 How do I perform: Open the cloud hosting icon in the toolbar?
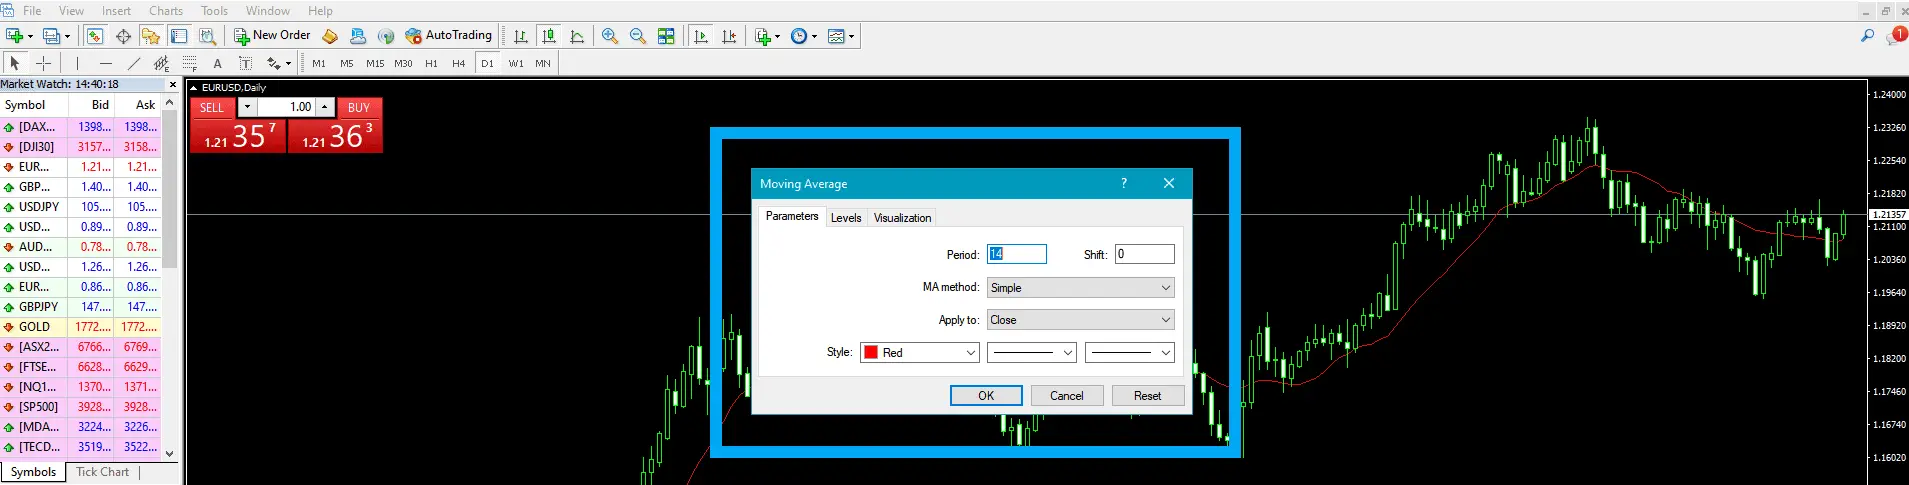358,36
